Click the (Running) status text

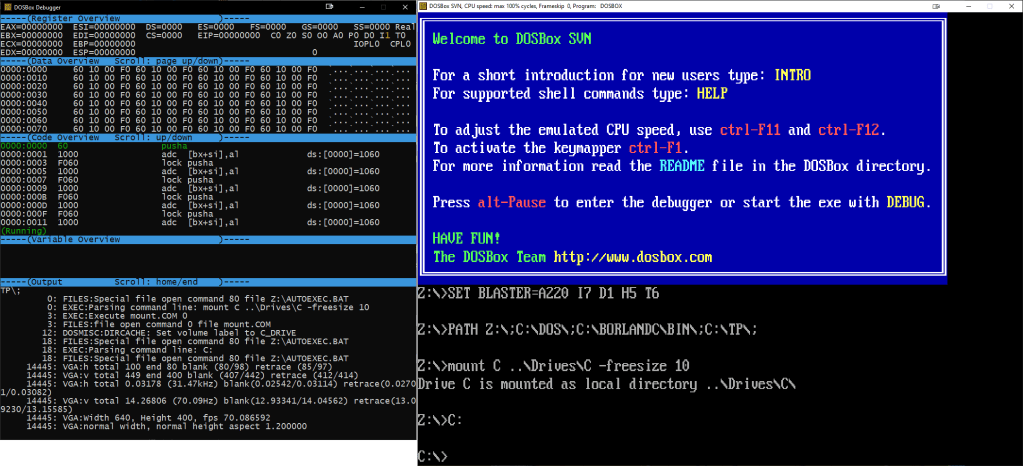(x=23, y=231)
